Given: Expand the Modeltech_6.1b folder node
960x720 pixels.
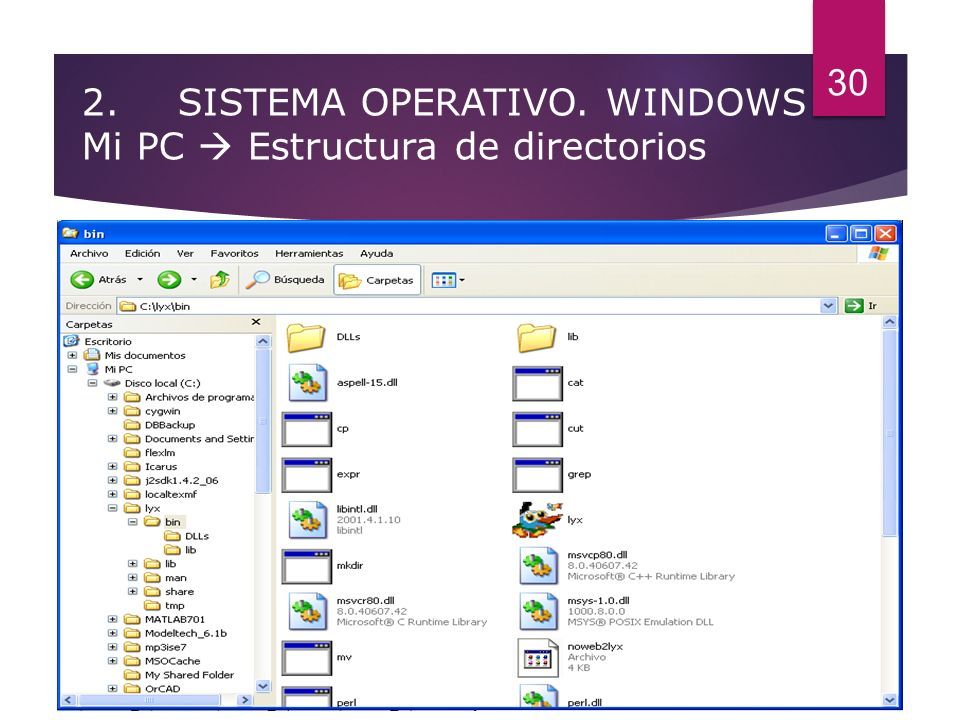Looking at the screenshot, I should [113, 634].
